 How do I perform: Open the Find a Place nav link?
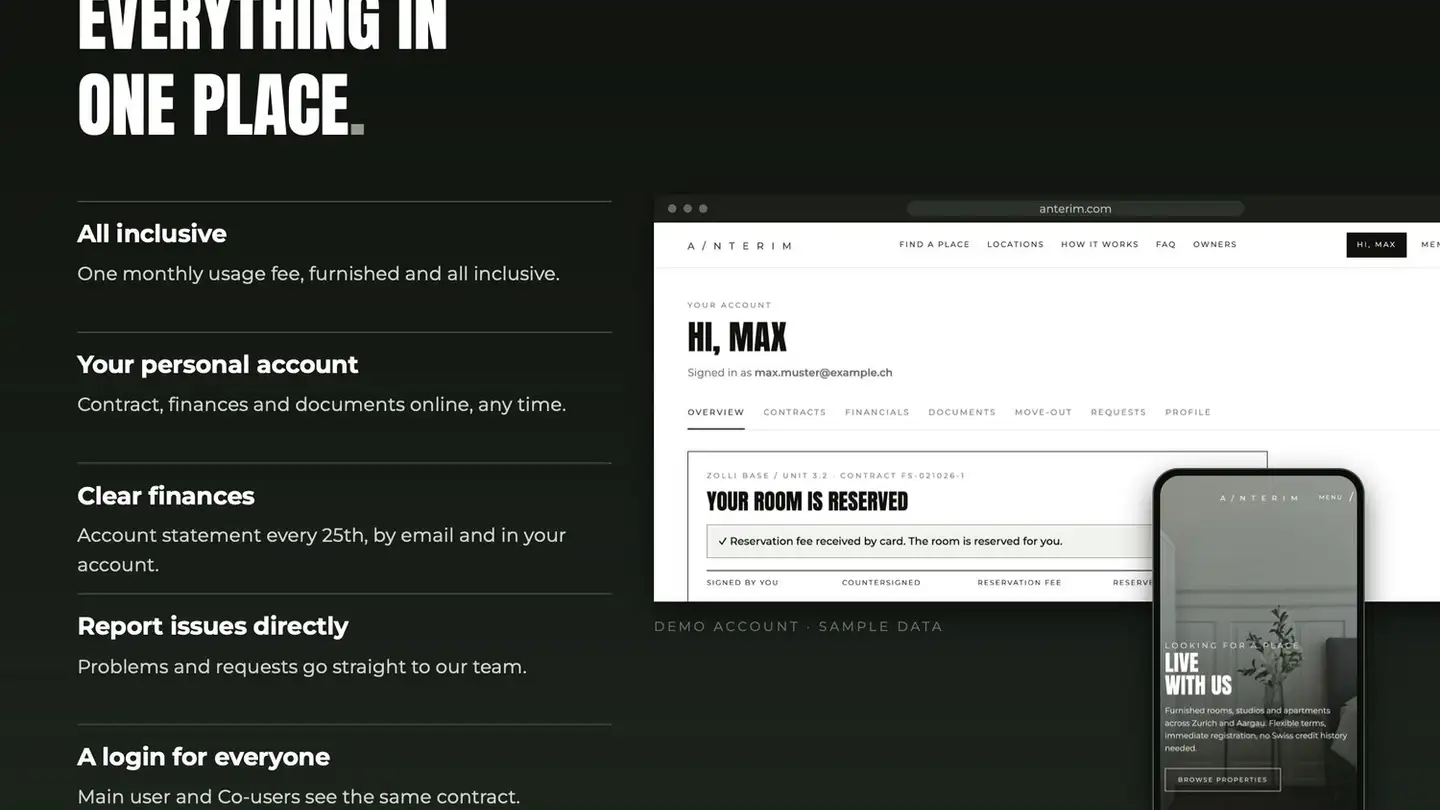coord(934,245)
